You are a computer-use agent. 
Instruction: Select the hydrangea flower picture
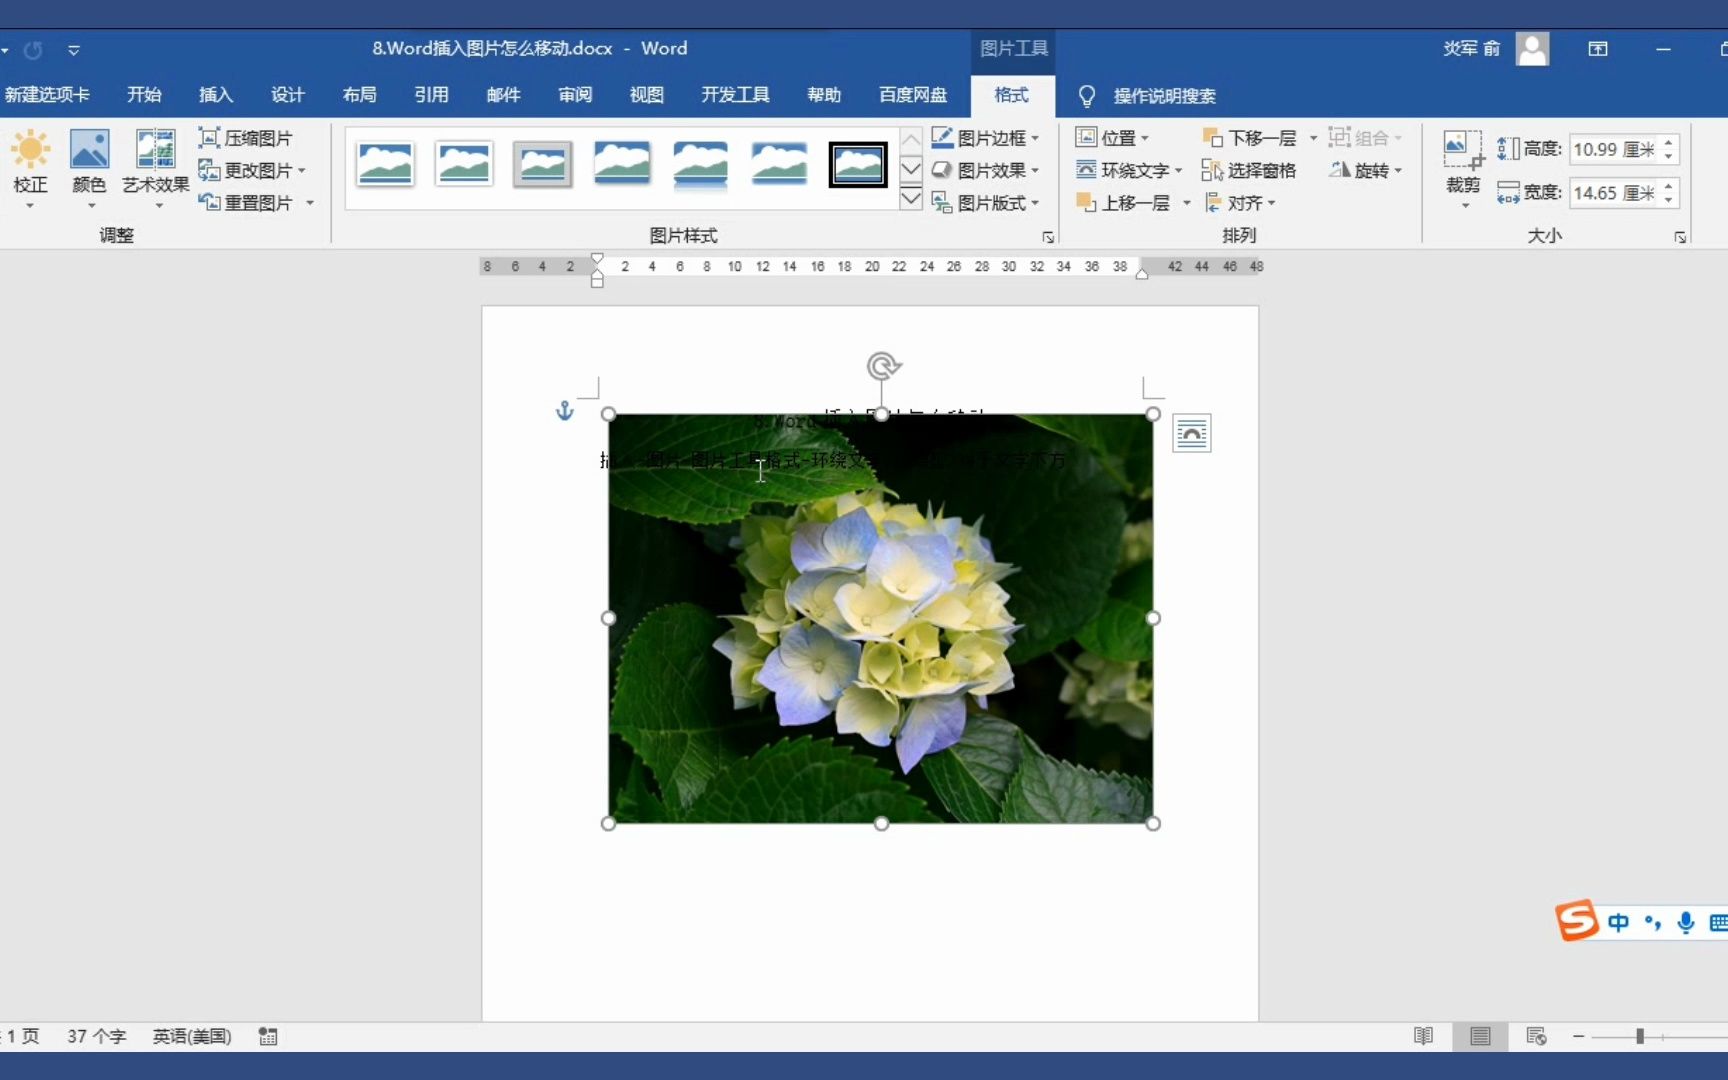point(880,618)
